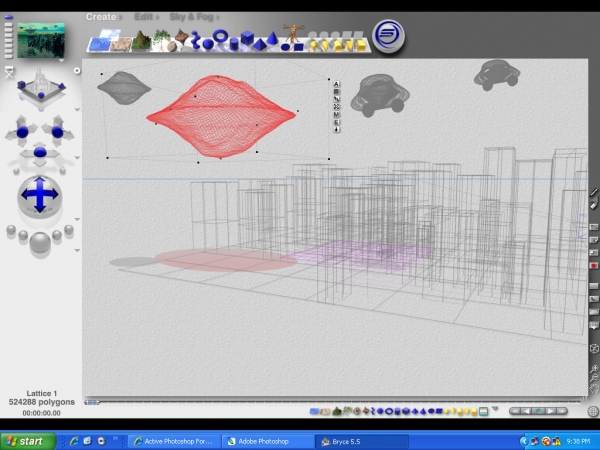Viewport: 600px width, 450px height.
Task: Toggle the pencil interface icon on right edge
Action: point(594,192)
